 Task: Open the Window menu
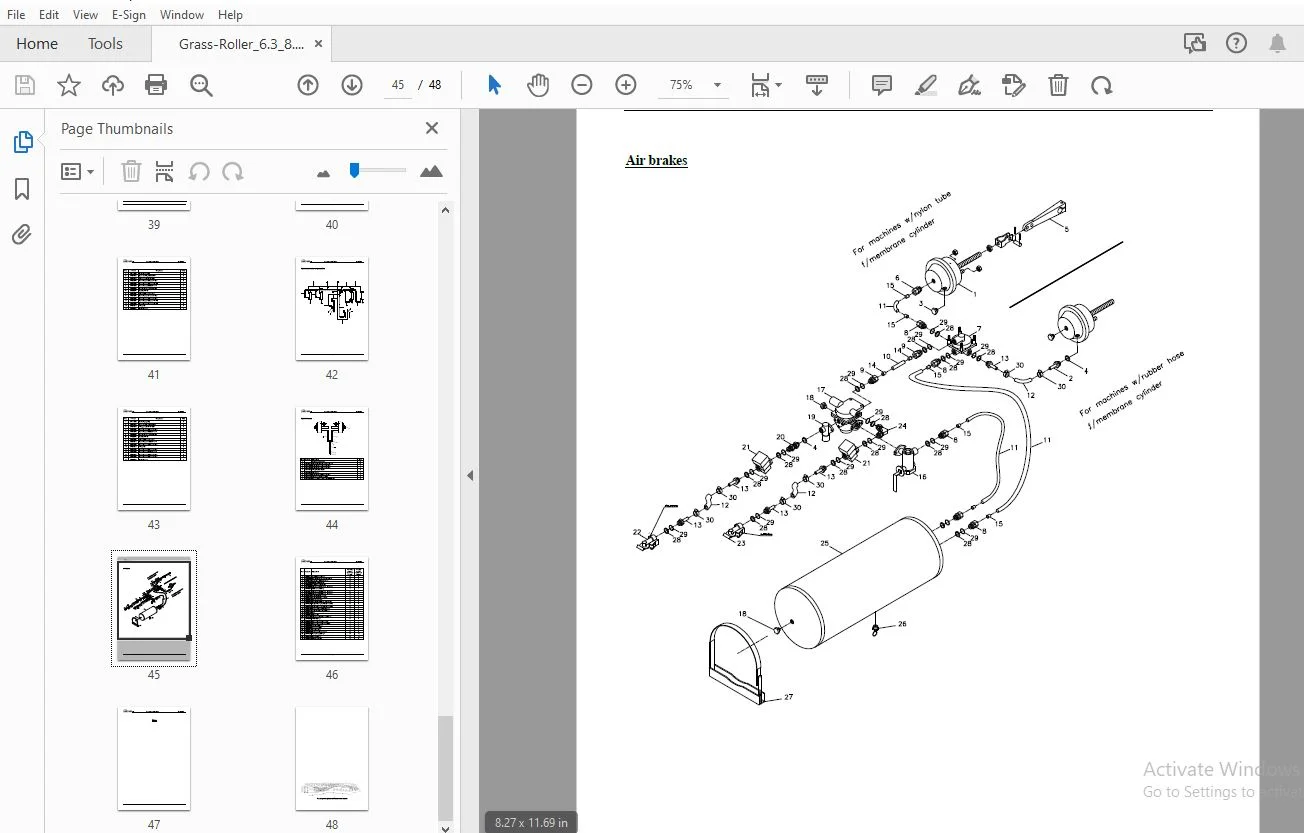click(x=182, y=15)
